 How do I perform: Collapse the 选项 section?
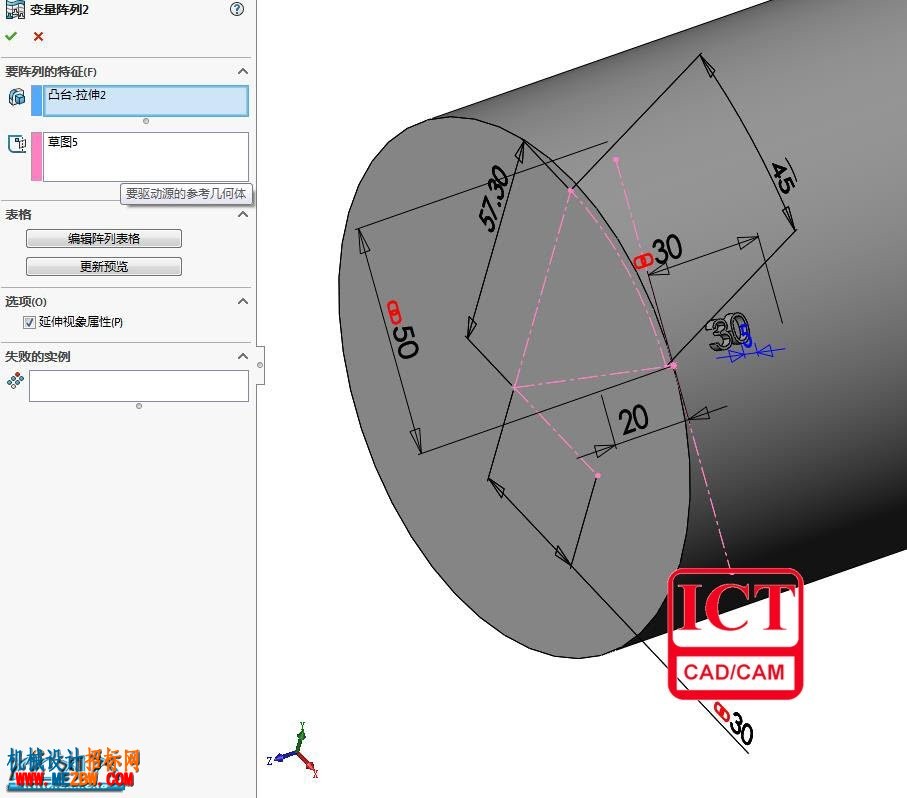pos(243,301)
